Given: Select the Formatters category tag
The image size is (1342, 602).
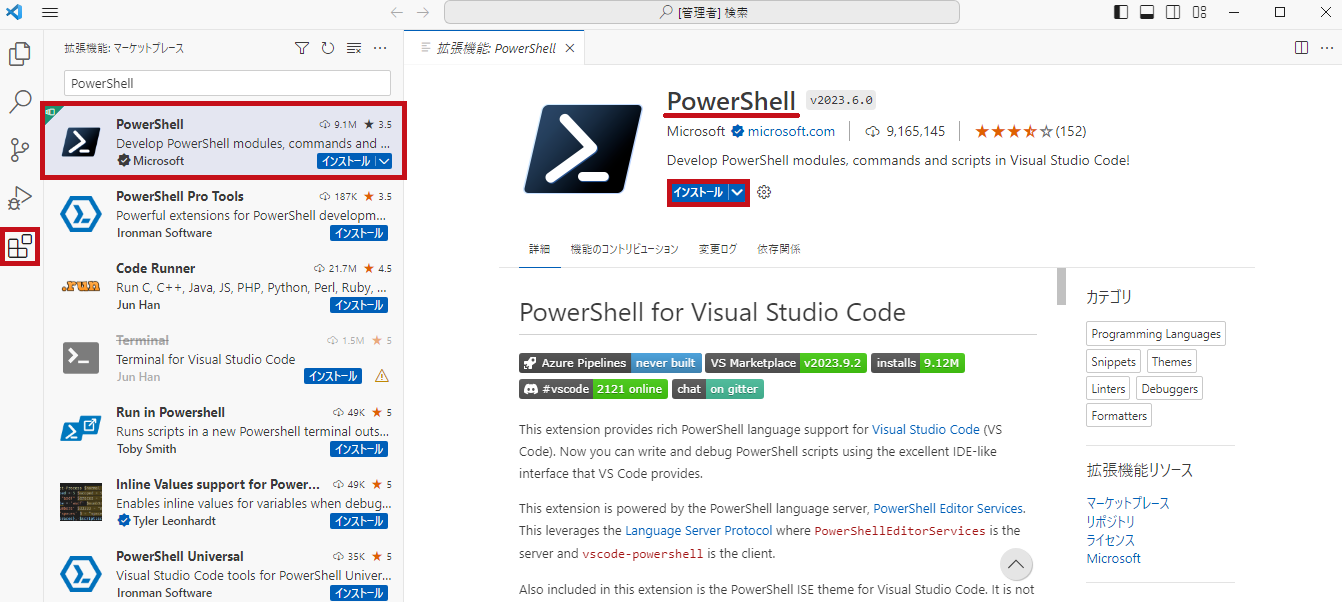Looking at the screenshot, I should 1120,415.
